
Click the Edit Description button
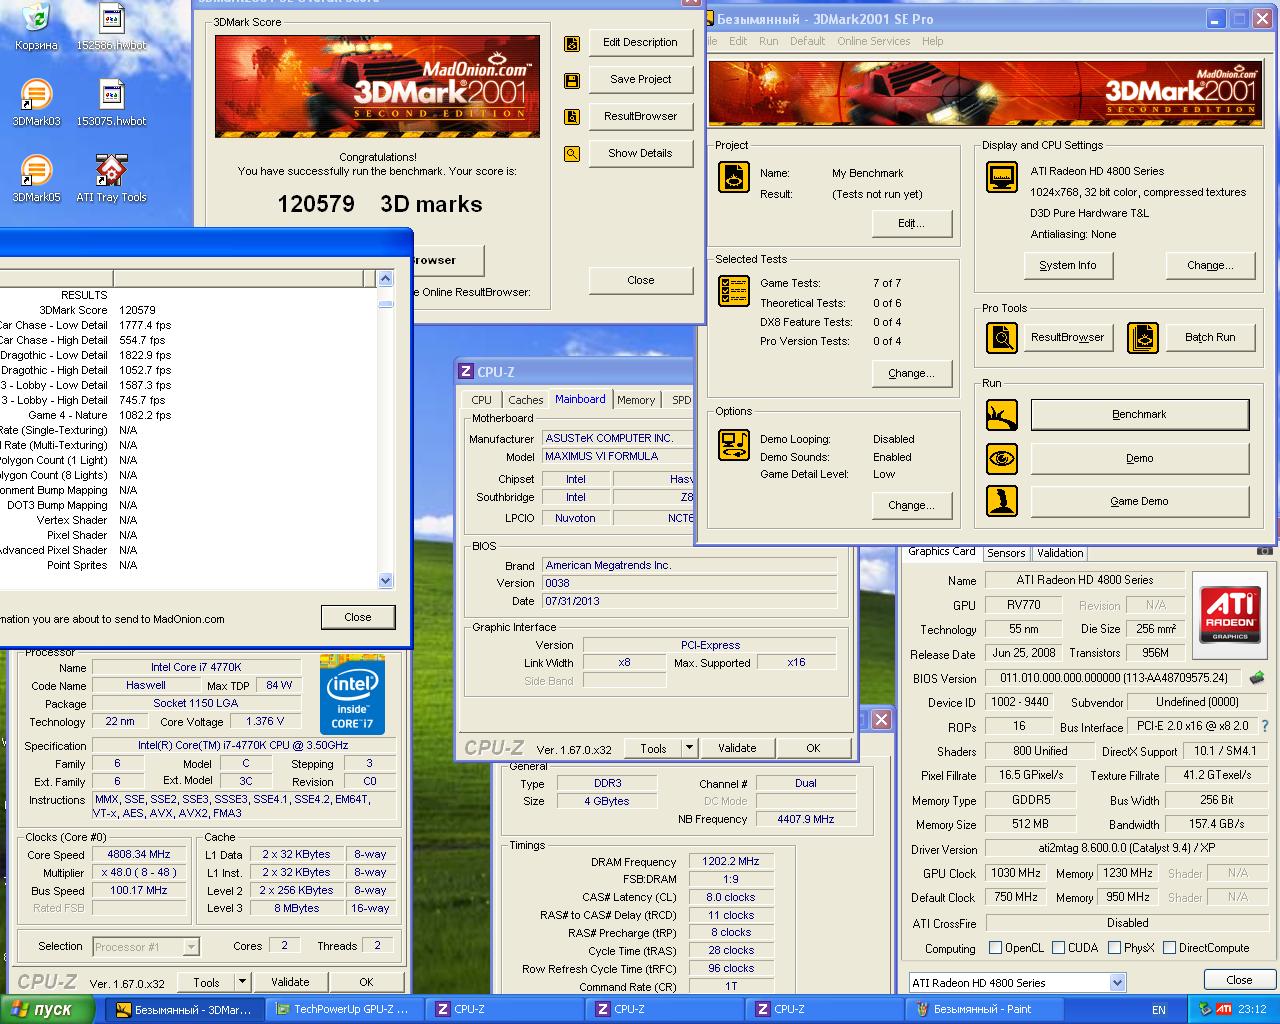(x=640, y=43)
